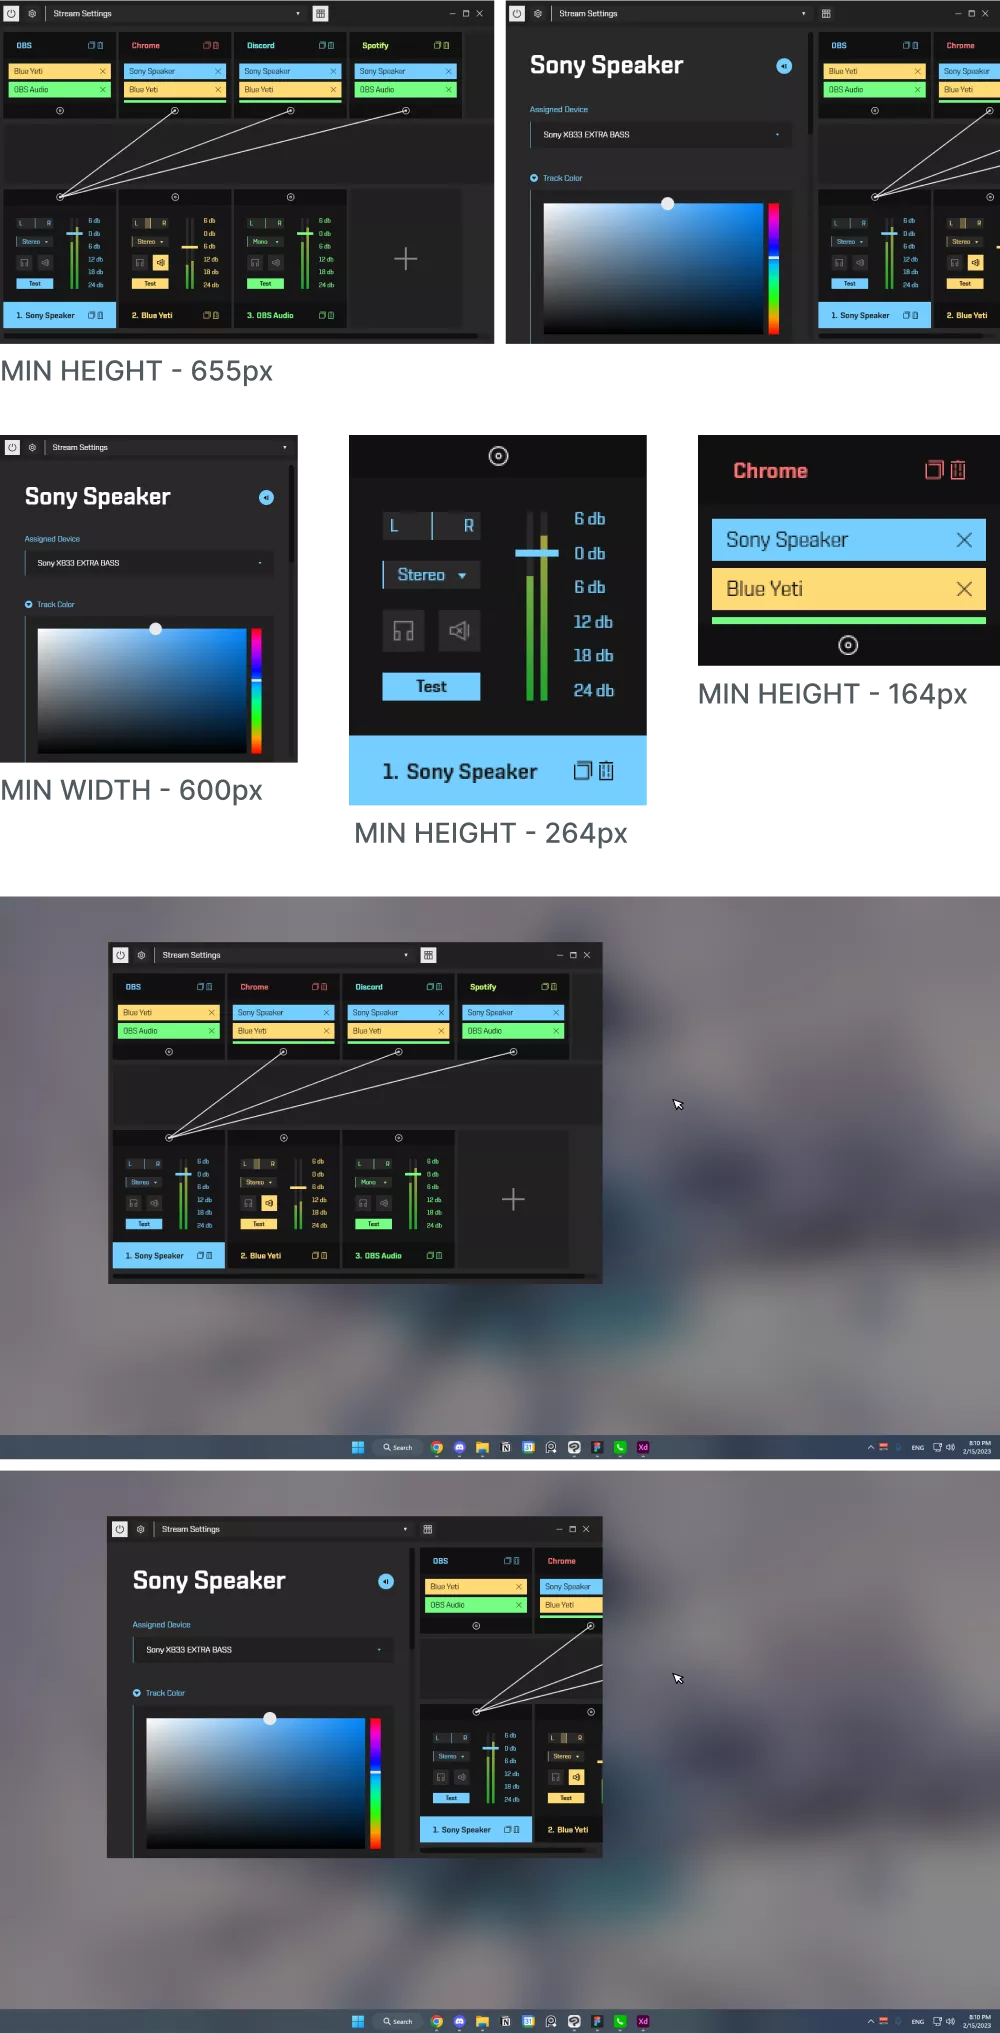
Task: Click connector node below enlarged Chrome card
Action: 848,645
